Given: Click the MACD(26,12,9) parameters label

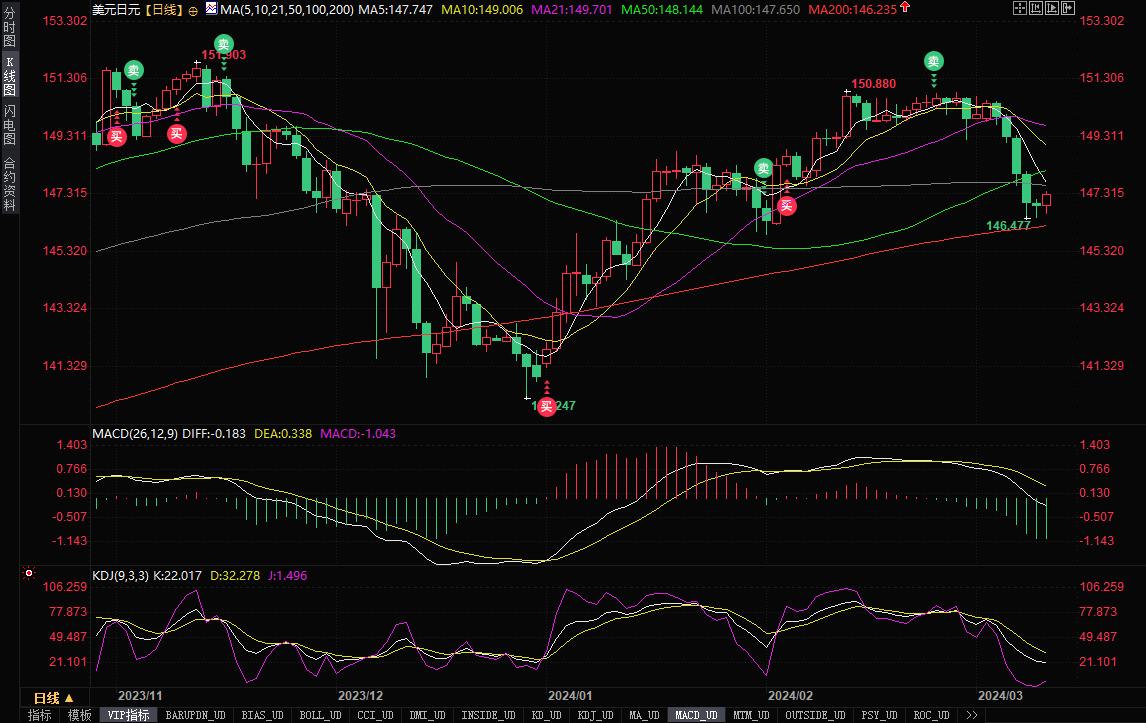Looking at the screenshot, I should [135, 434].
